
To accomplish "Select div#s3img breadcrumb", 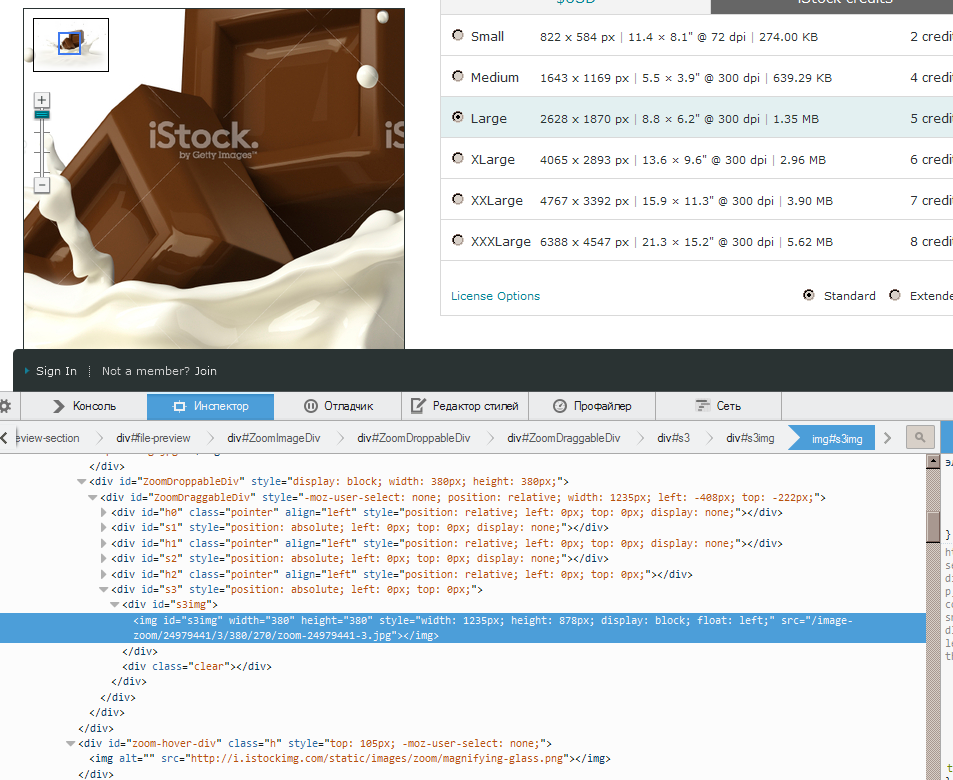I will click(x=750, y=438).
